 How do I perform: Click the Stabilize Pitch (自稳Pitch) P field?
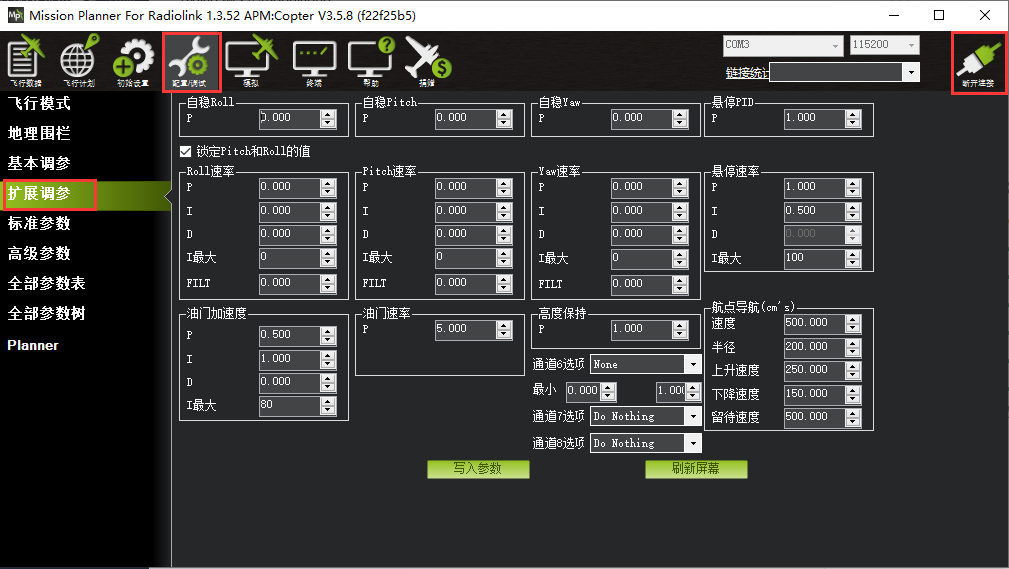(x=465, y=118)
